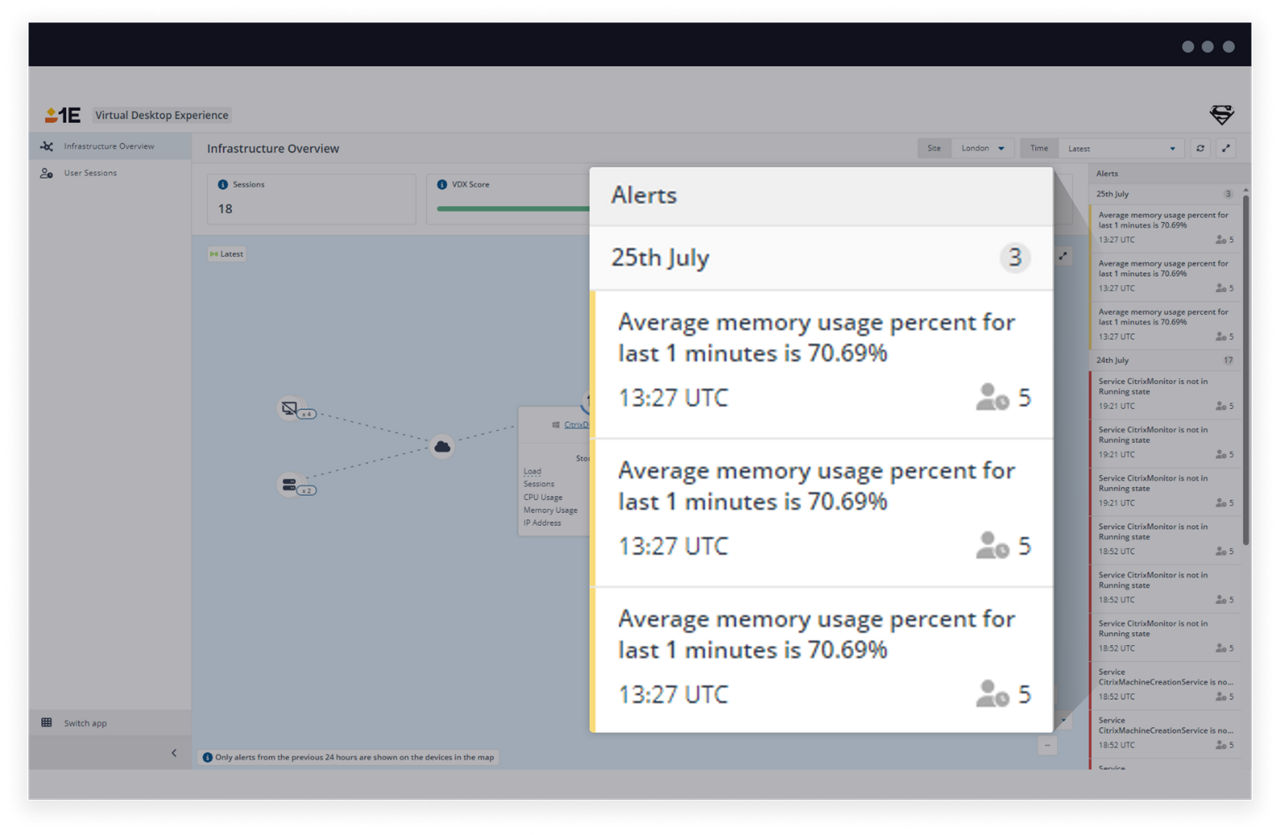Click the count badge 17 beside 24th July
Viewport: 1280px width, 835px height.
pos(1228,360)
